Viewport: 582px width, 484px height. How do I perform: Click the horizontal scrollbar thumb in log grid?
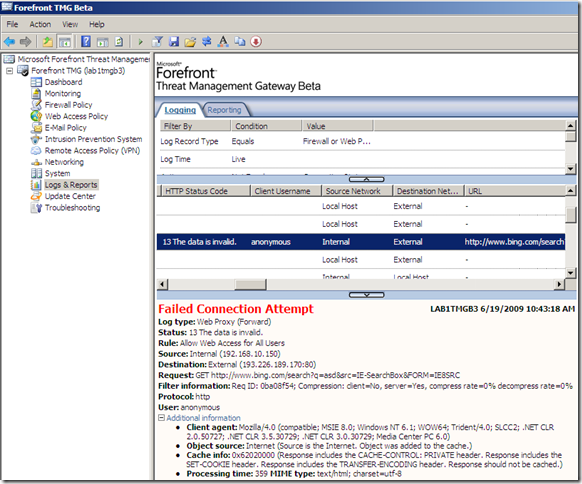click(251, 285)
